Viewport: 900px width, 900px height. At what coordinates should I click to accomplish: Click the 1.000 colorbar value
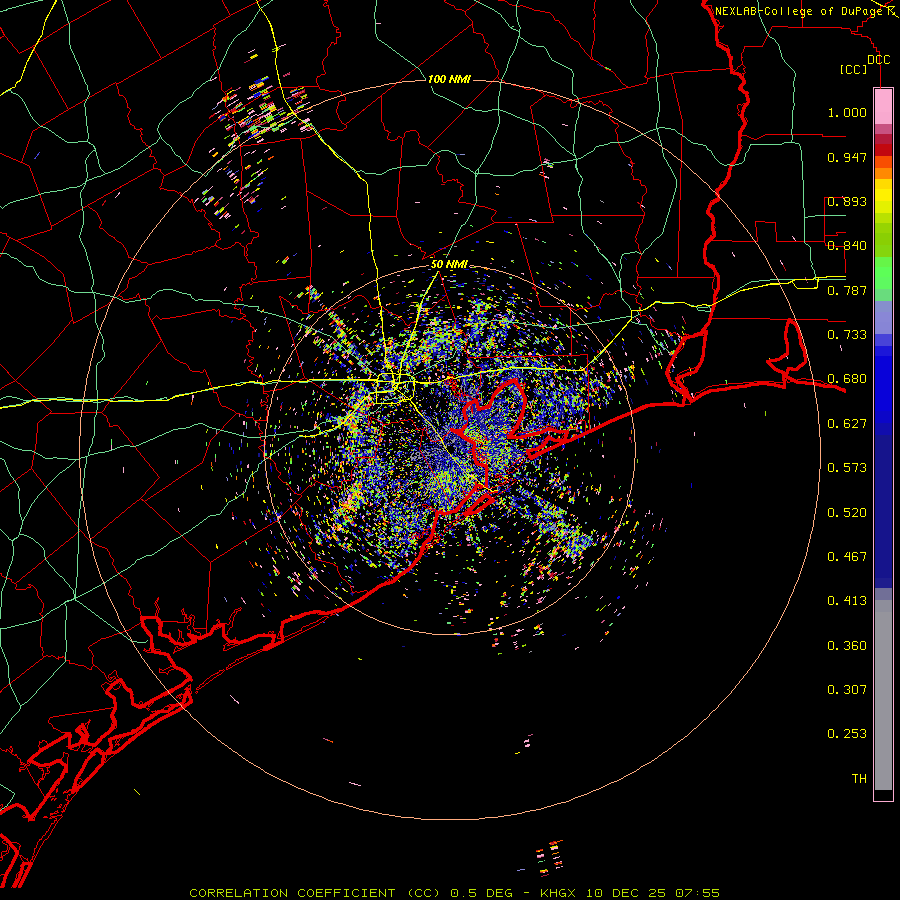[x=847, y=112]
